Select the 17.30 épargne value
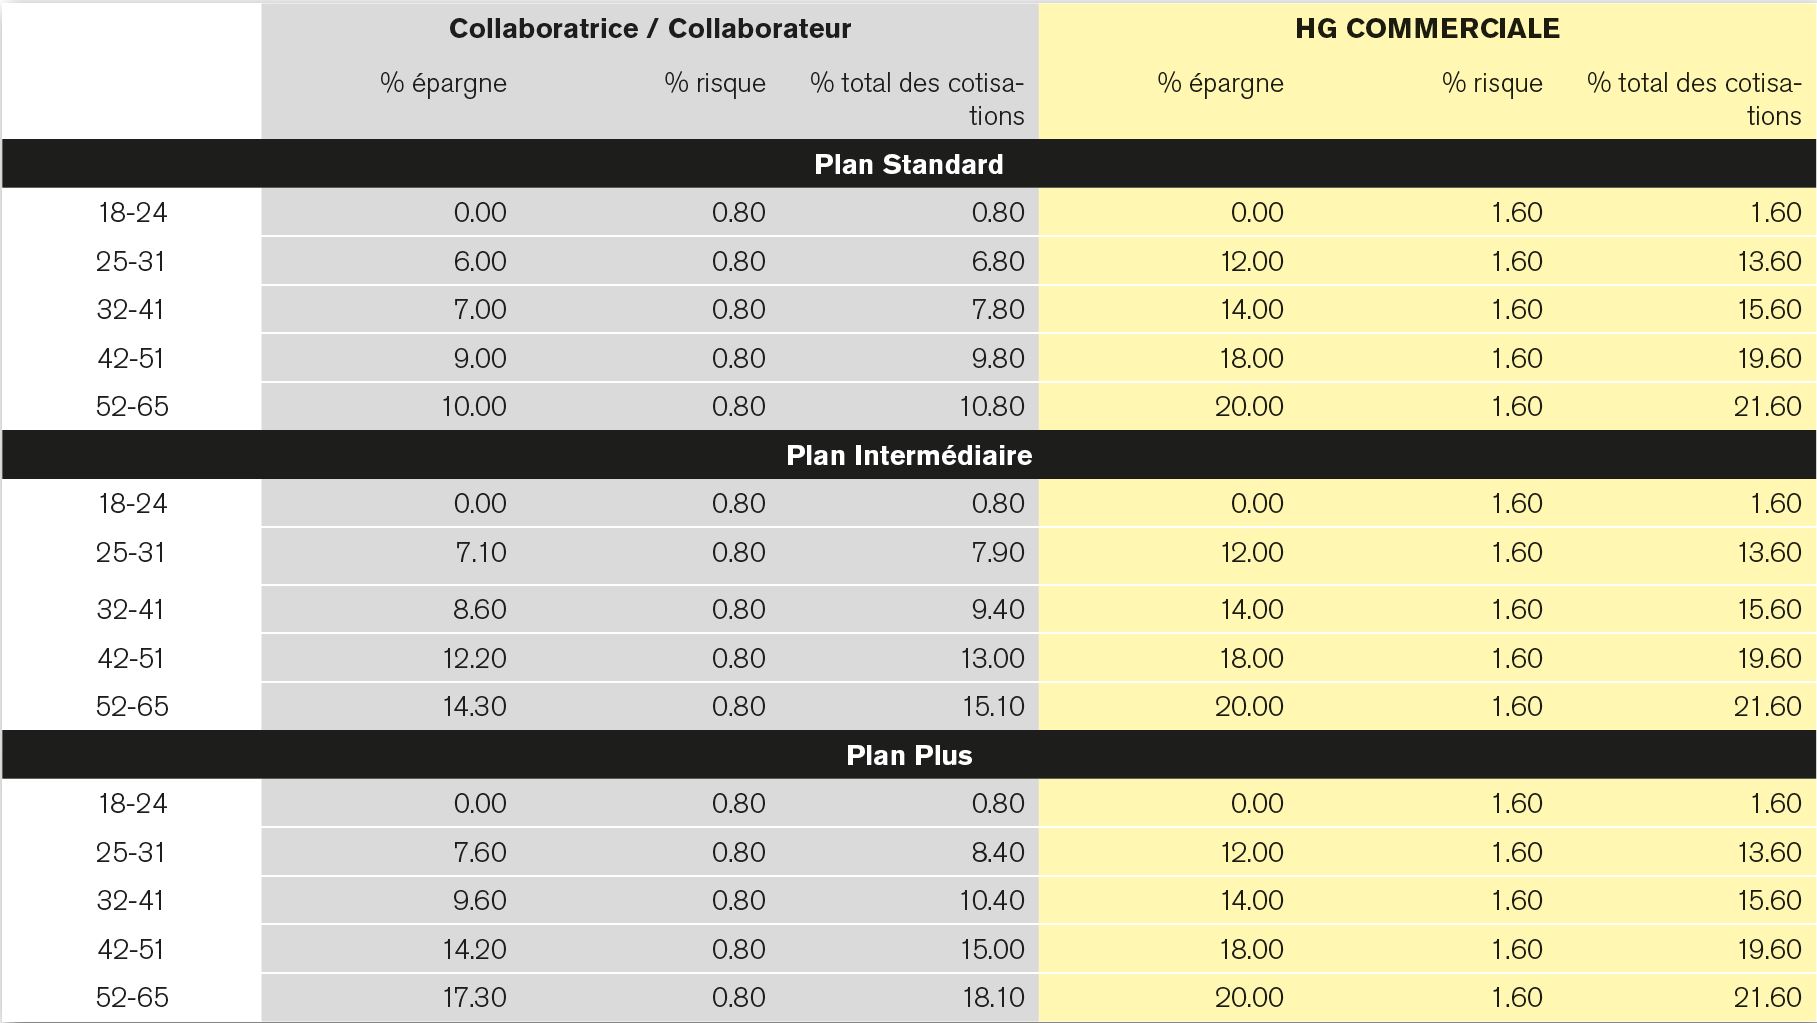 pos(474,997)
